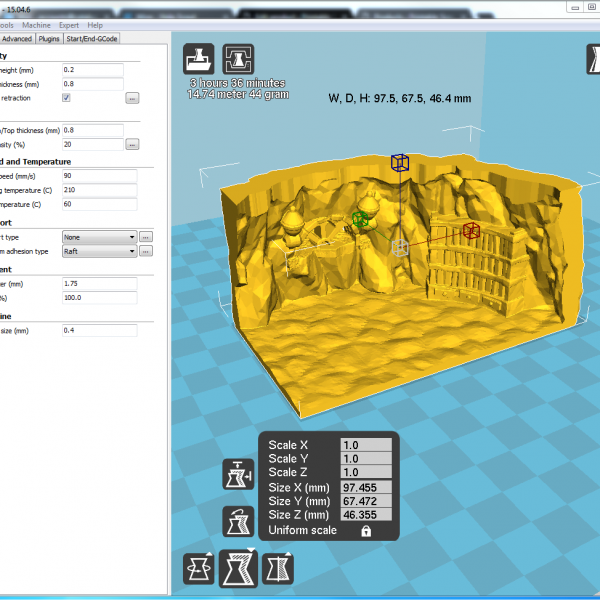Viewport: 600px width, 600px height.
Task: Click the shell thickness field 0.8
Action: click(x=93, y=84)
